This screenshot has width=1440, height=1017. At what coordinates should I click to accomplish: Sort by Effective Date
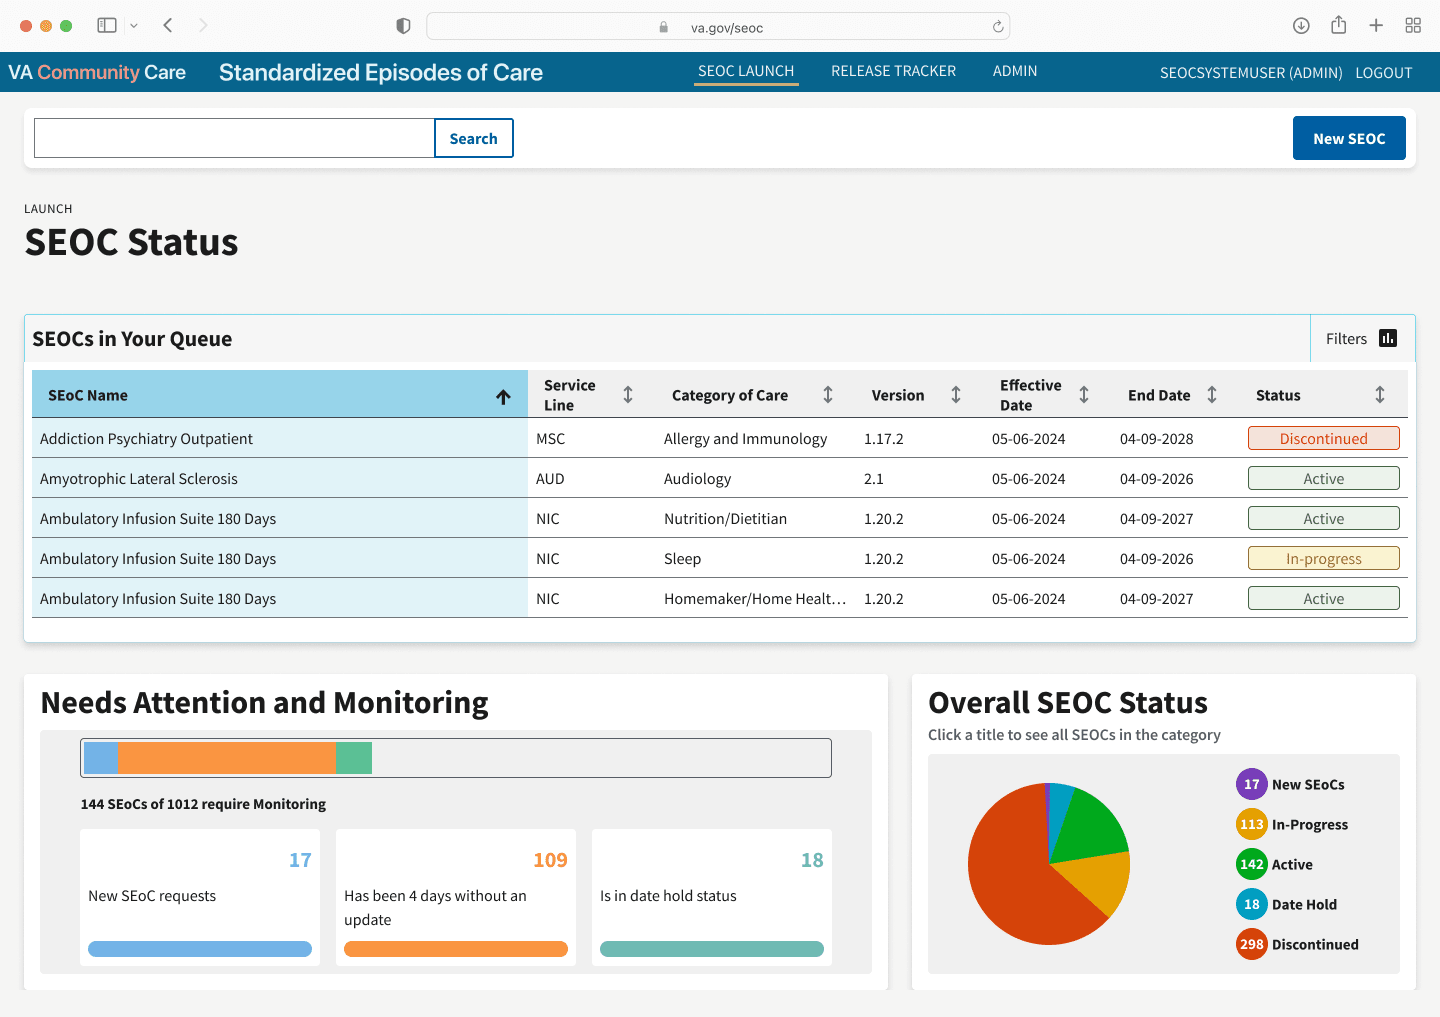1085,394
